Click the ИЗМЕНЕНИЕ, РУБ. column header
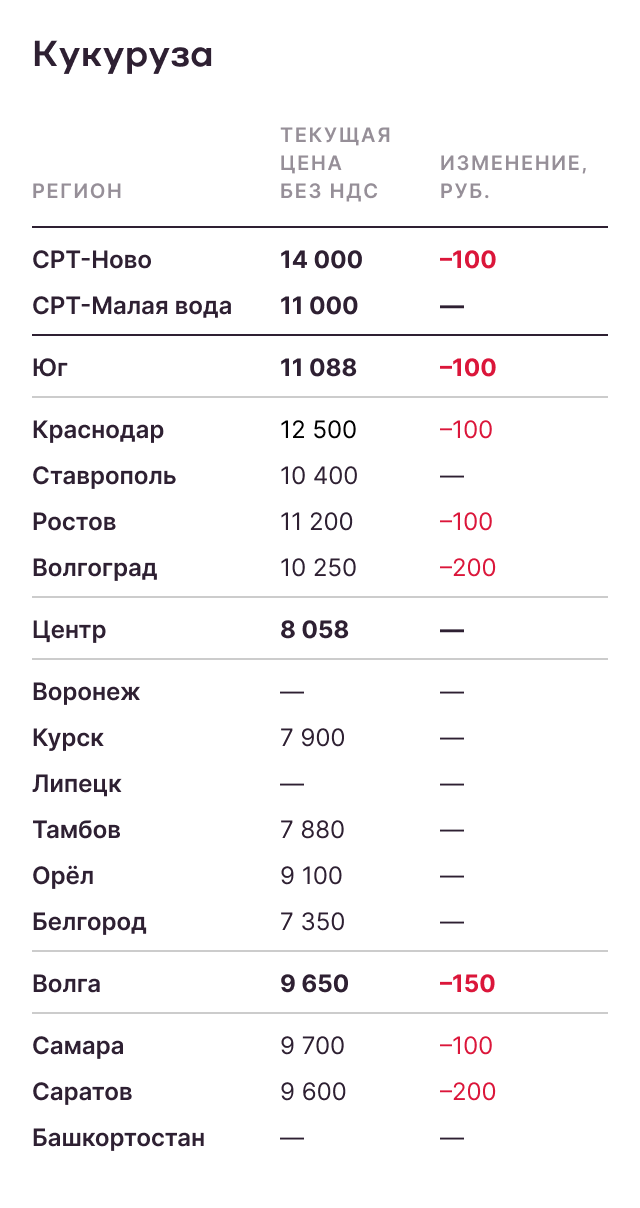The image size is (640, 1208). 513,177
